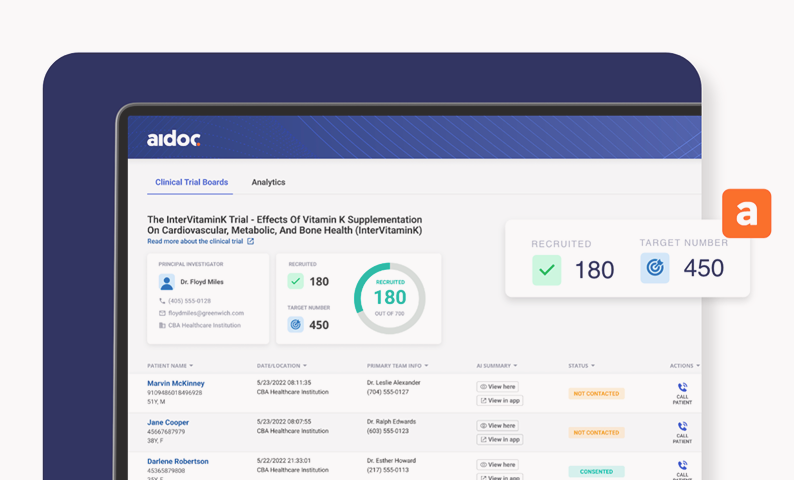The image size is (794, 480).
Task: Click green checkmark next to recruited 180
Action: (295, 281)
